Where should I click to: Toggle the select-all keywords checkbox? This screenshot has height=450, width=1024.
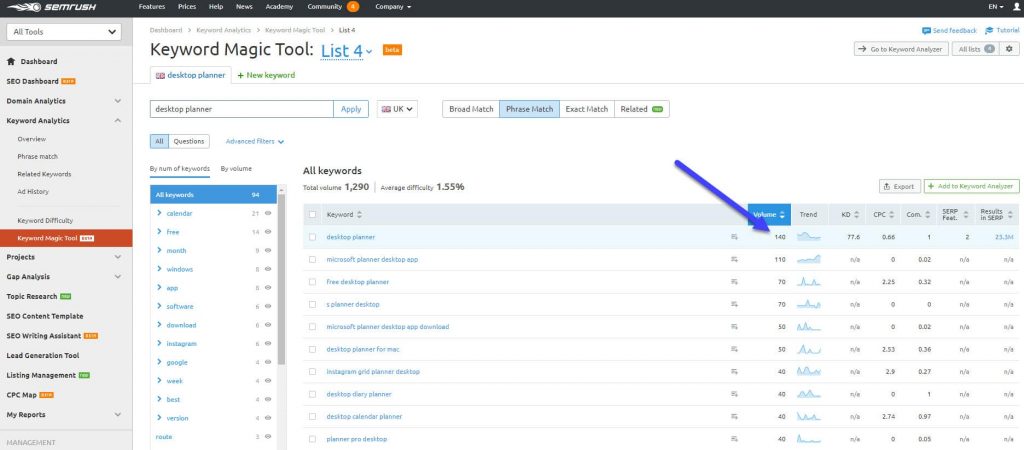click(312, 215)
